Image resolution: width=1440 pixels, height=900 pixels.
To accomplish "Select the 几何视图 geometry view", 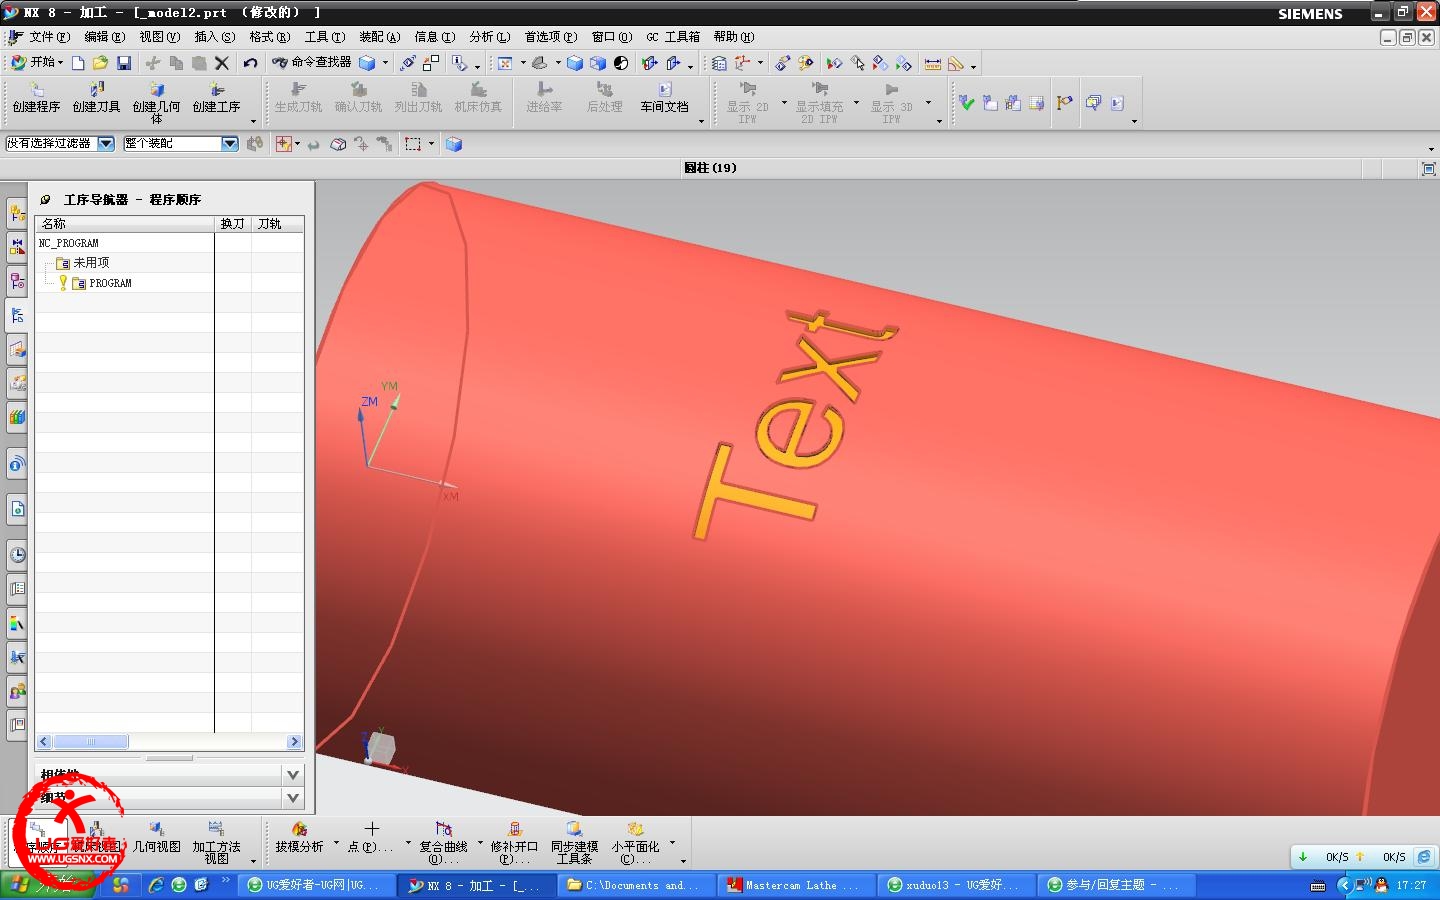I will (x=157, y=838).
